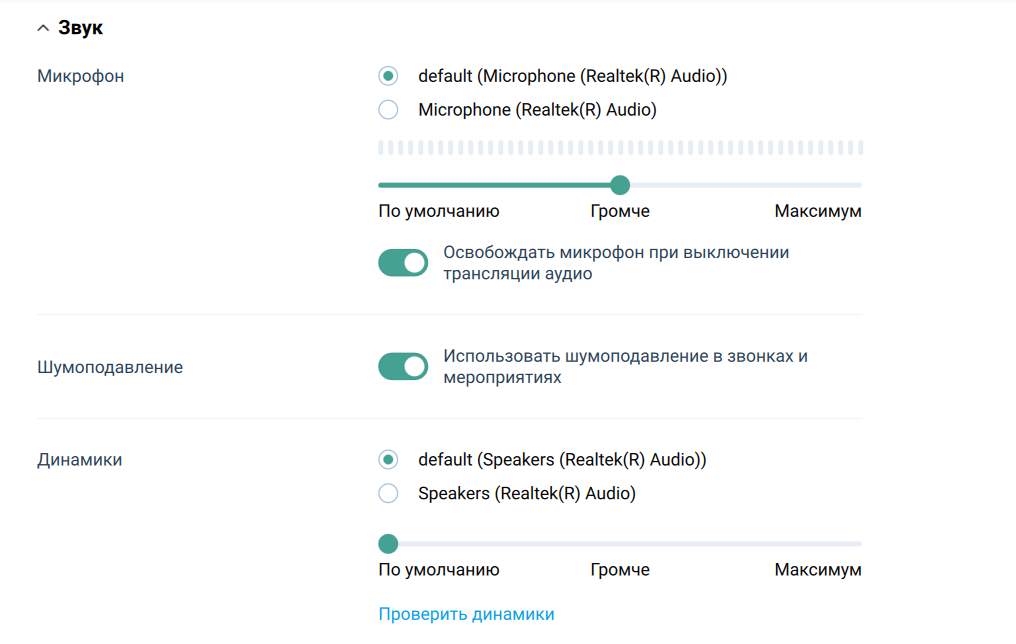The width and height of the screenshot is (1016, 644).
Task: Select default Microphone (Realtek(R) Audio)
Action: pyautogui.click(x=388, y=75)
